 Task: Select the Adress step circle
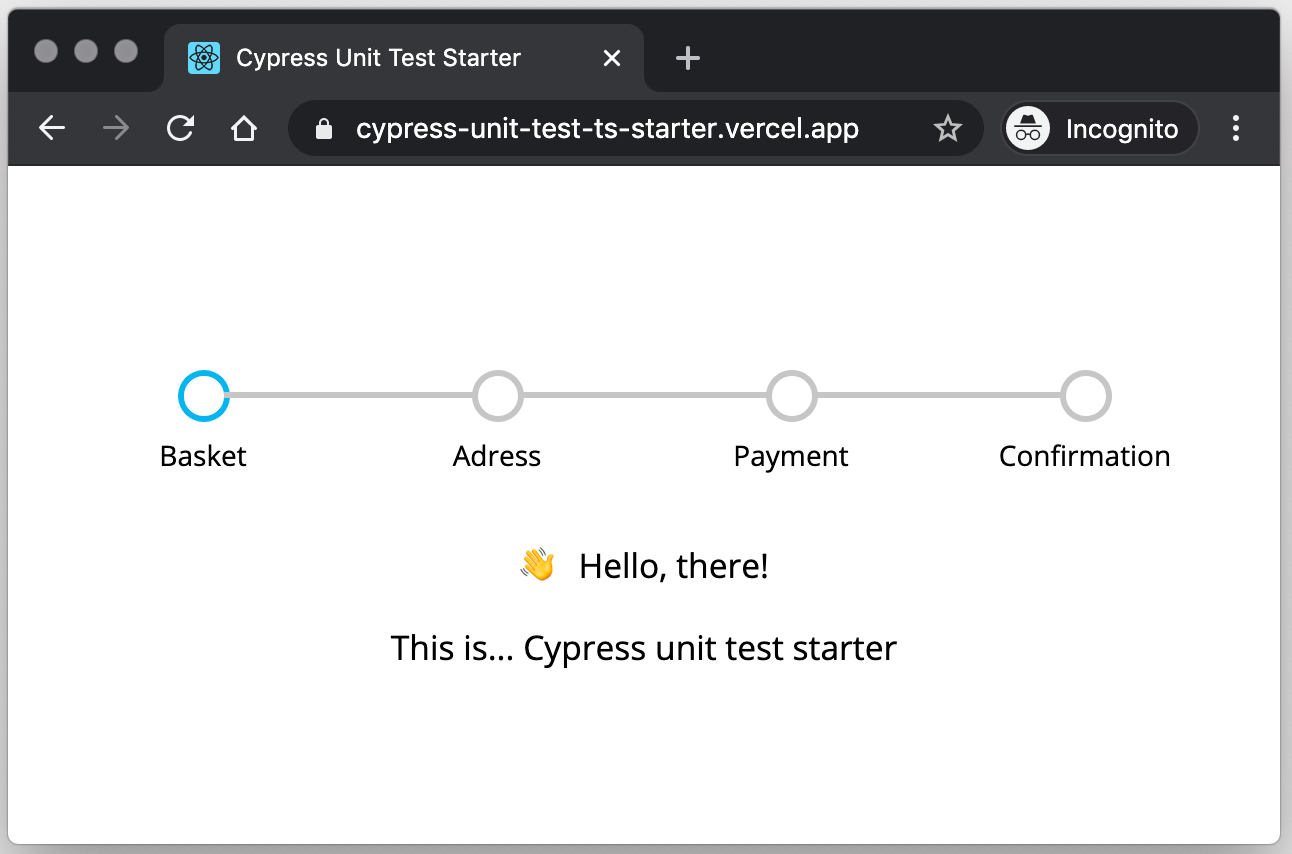[497, 395]
